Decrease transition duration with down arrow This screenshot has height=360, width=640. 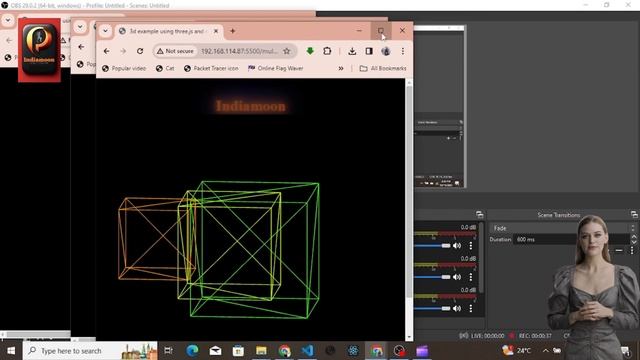633,242
